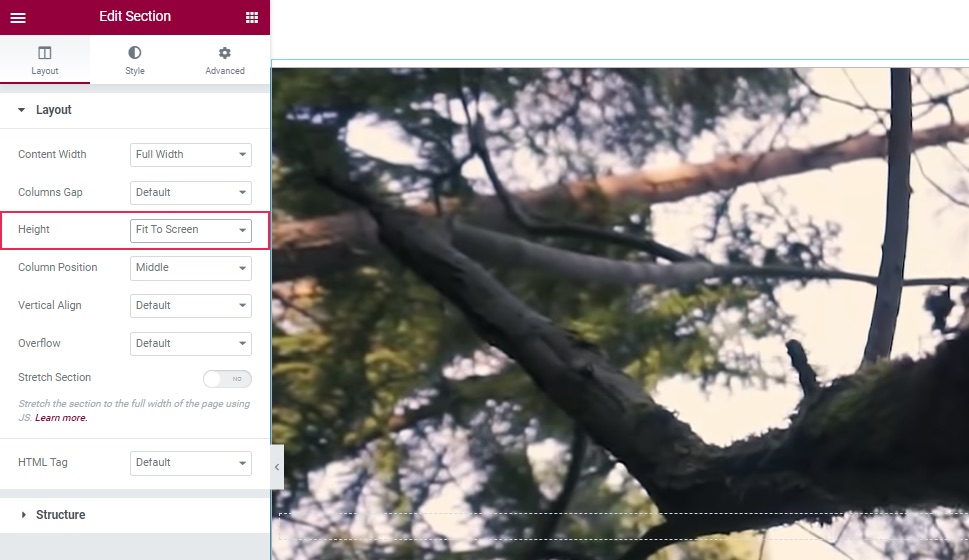Open the Vertical Align dropdown
The height and width of the screenshot is (560, 969).
(x=190, y=305)
